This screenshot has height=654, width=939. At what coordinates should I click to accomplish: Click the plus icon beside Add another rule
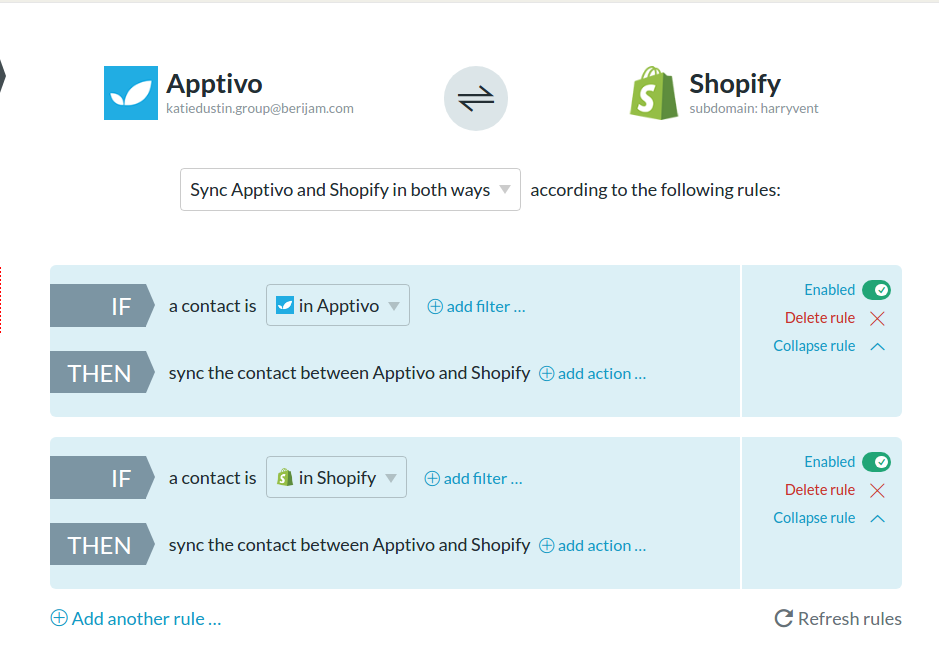[59, 619]
